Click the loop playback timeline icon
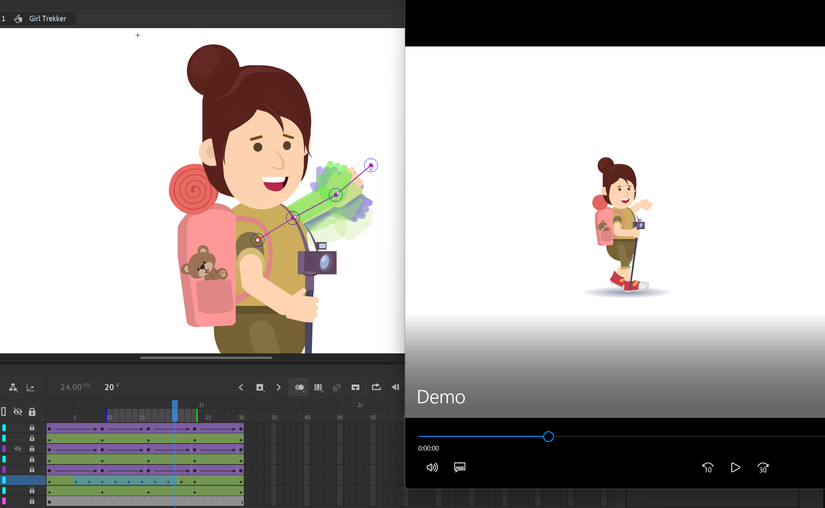Image resolution: width=825 pixels, height=508 pixels. (376, 388)
